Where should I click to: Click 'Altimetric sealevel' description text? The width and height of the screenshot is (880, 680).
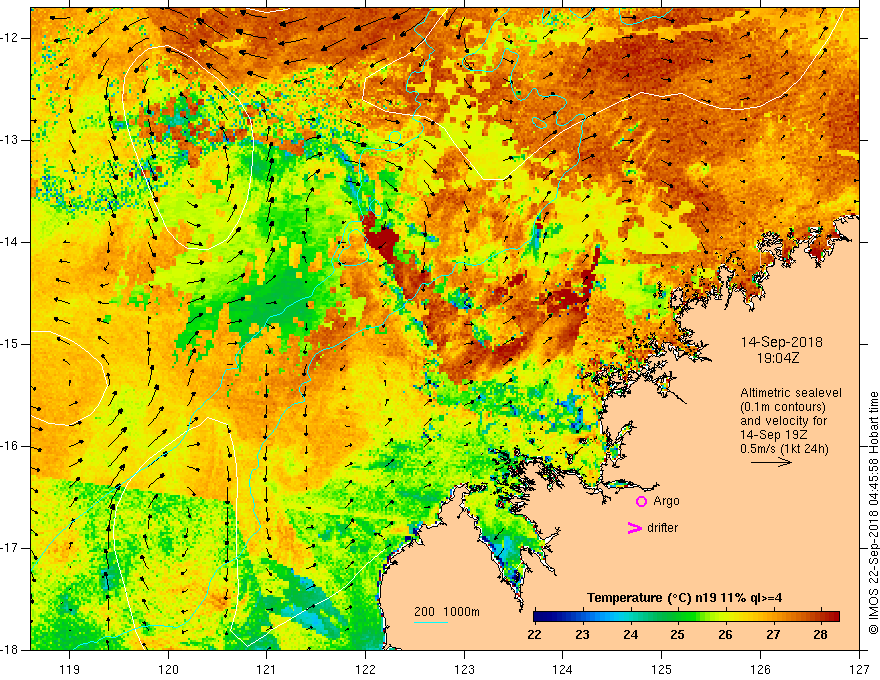[x=791, y=393]
